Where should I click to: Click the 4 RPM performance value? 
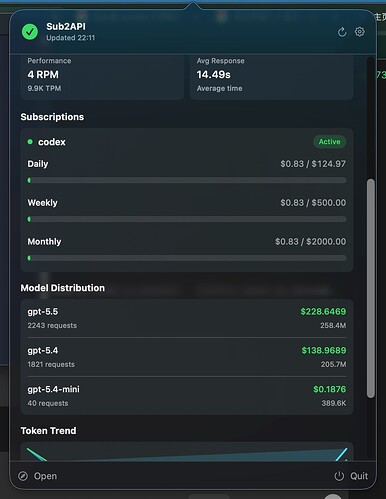[x=43, y=74]
